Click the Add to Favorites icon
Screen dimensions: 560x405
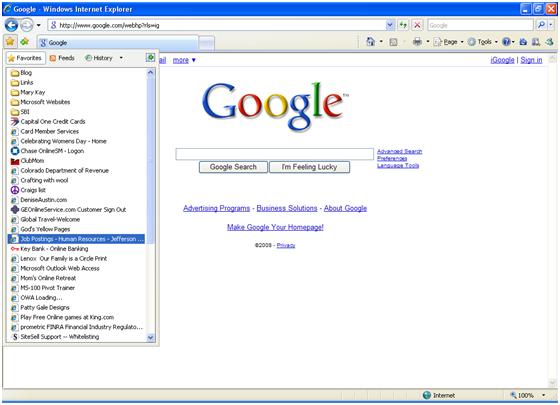pos(25,42)
